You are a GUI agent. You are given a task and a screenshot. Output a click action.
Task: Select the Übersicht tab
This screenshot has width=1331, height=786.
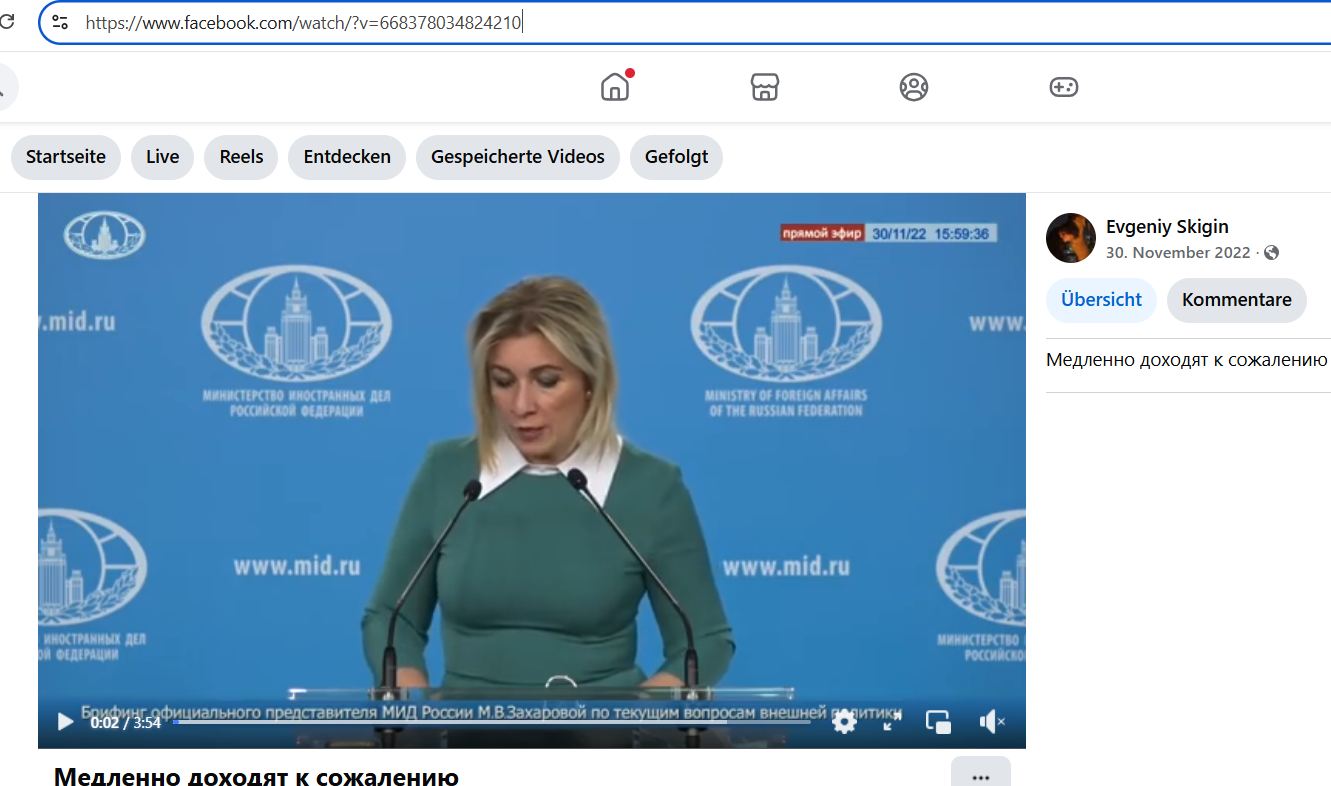[x=1101, y=300]
